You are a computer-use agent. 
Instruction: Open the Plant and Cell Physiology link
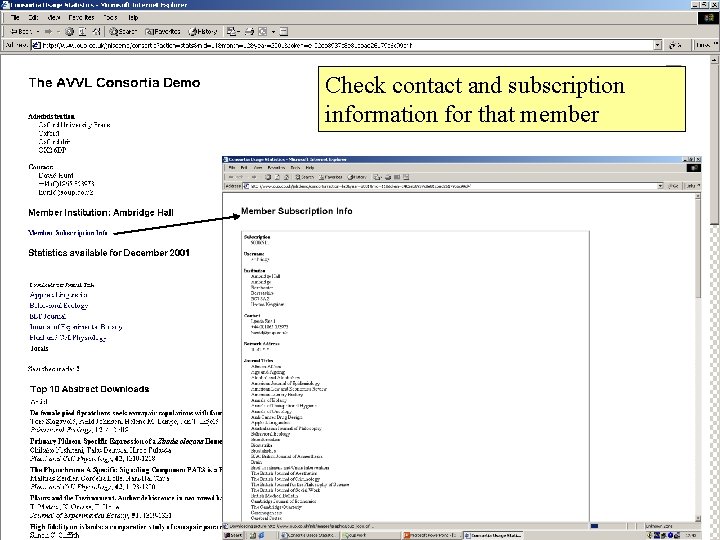point(68,338)
